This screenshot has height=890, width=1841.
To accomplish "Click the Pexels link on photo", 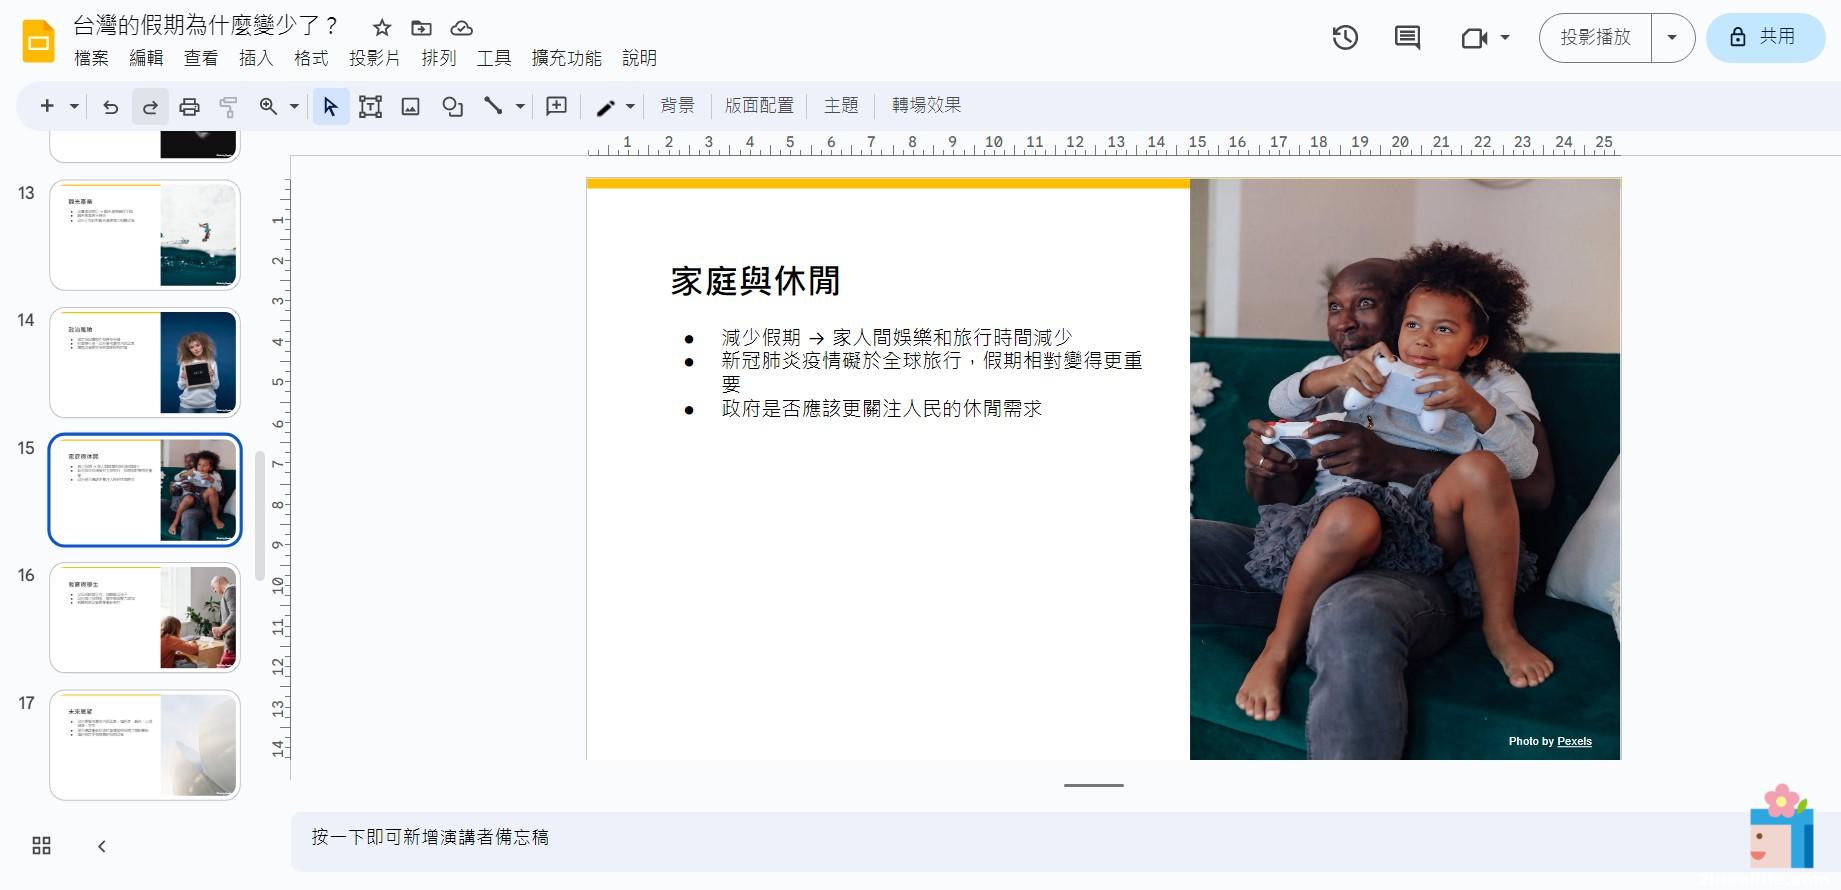I will click(1574, 741).
